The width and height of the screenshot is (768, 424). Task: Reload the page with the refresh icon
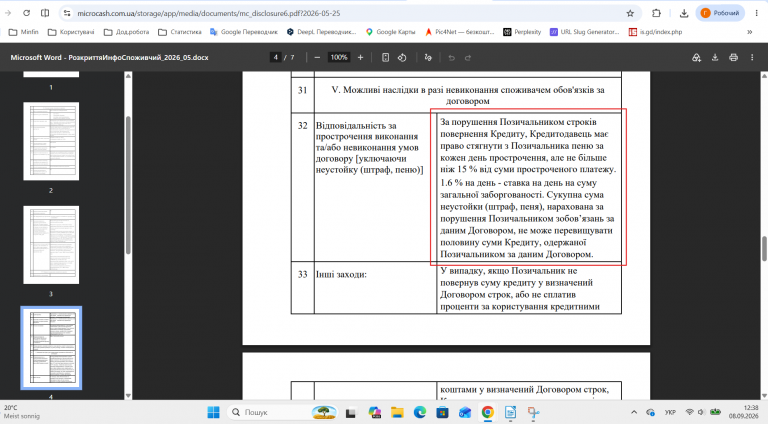pos(26,13)
